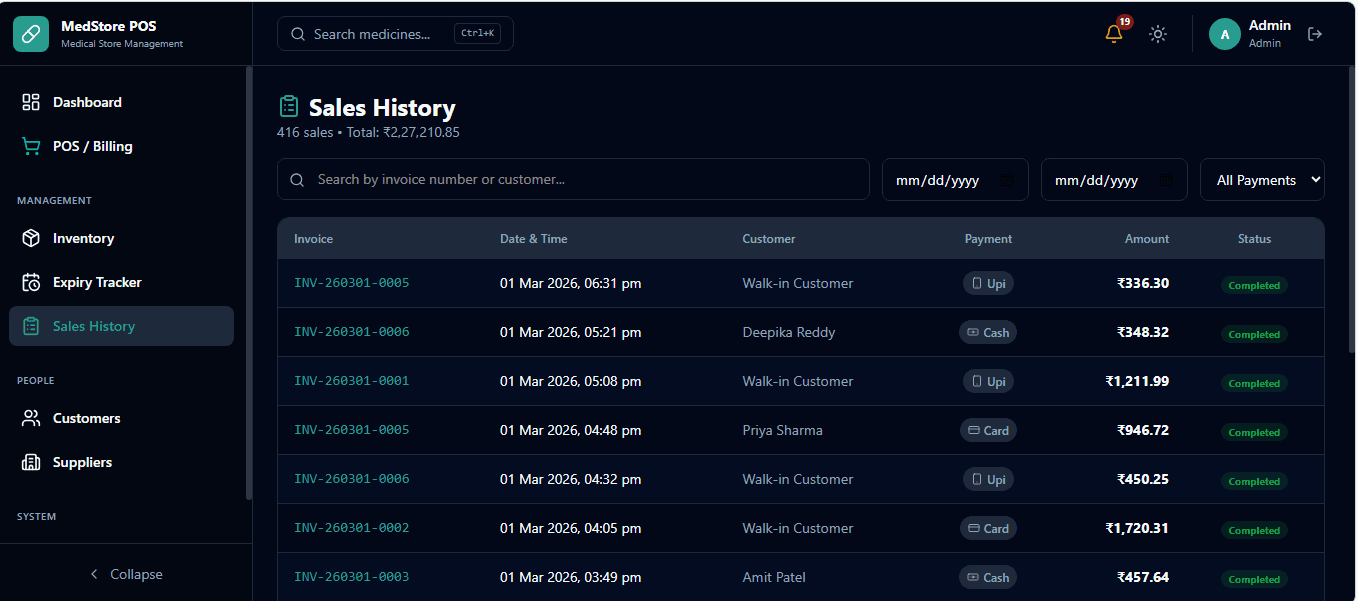The width and height of the screenshot is (1358, 601).
Task: Toggle light/dark theme sun icon
Action: click(1158, 34)
